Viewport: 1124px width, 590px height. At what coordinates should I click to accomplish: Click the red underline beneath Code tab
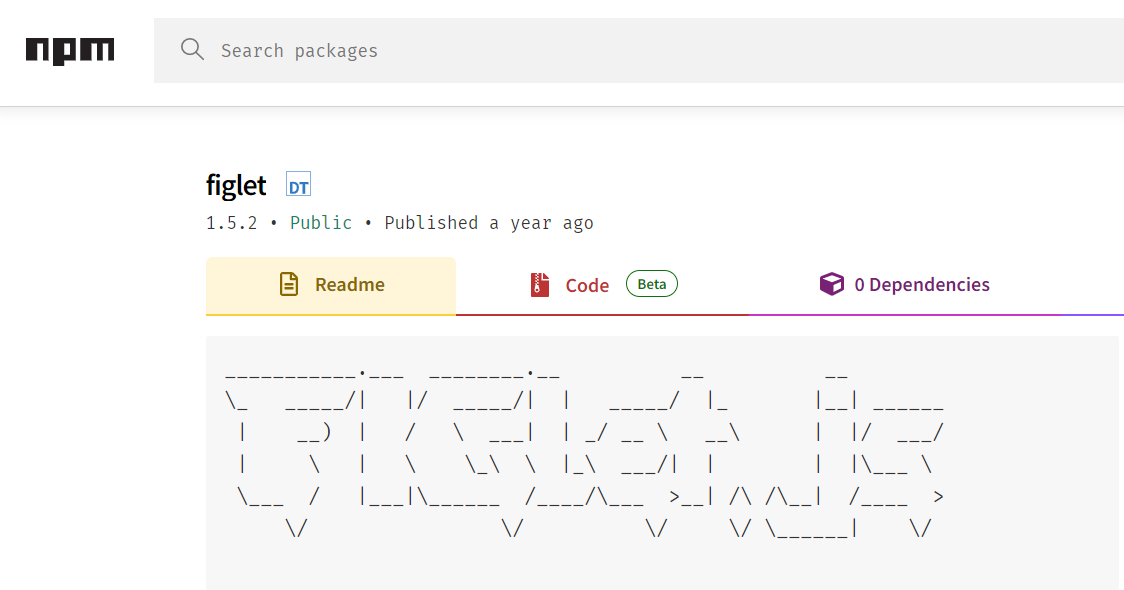point(602,314)
